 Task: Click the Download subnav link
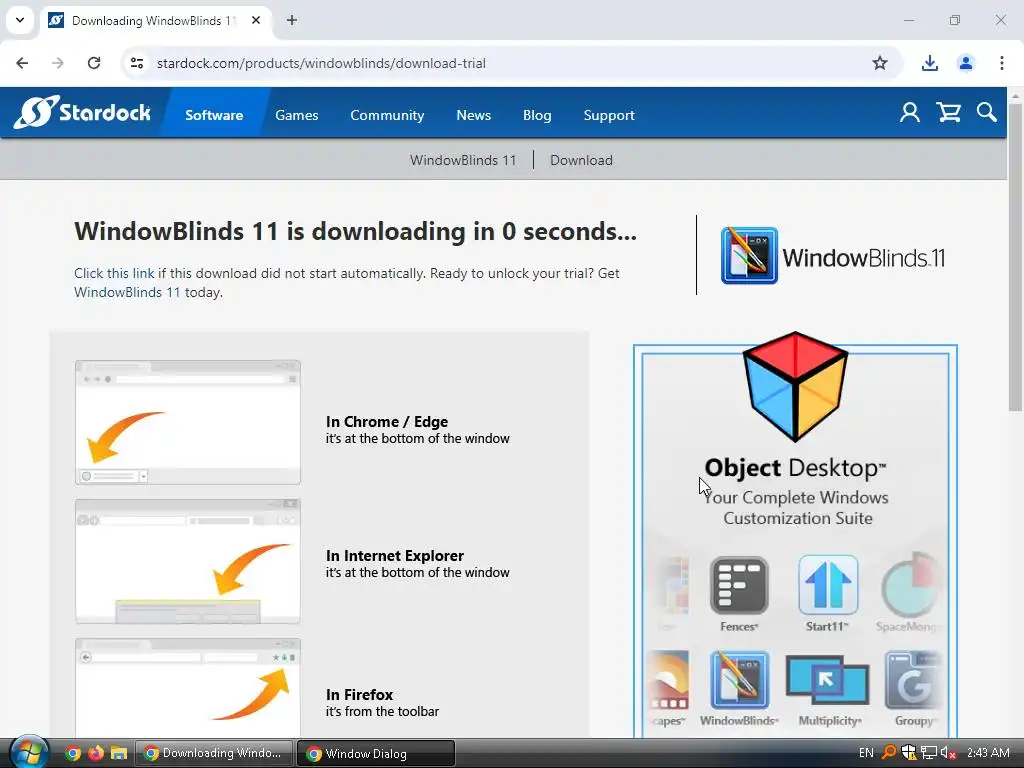(581, 160)
